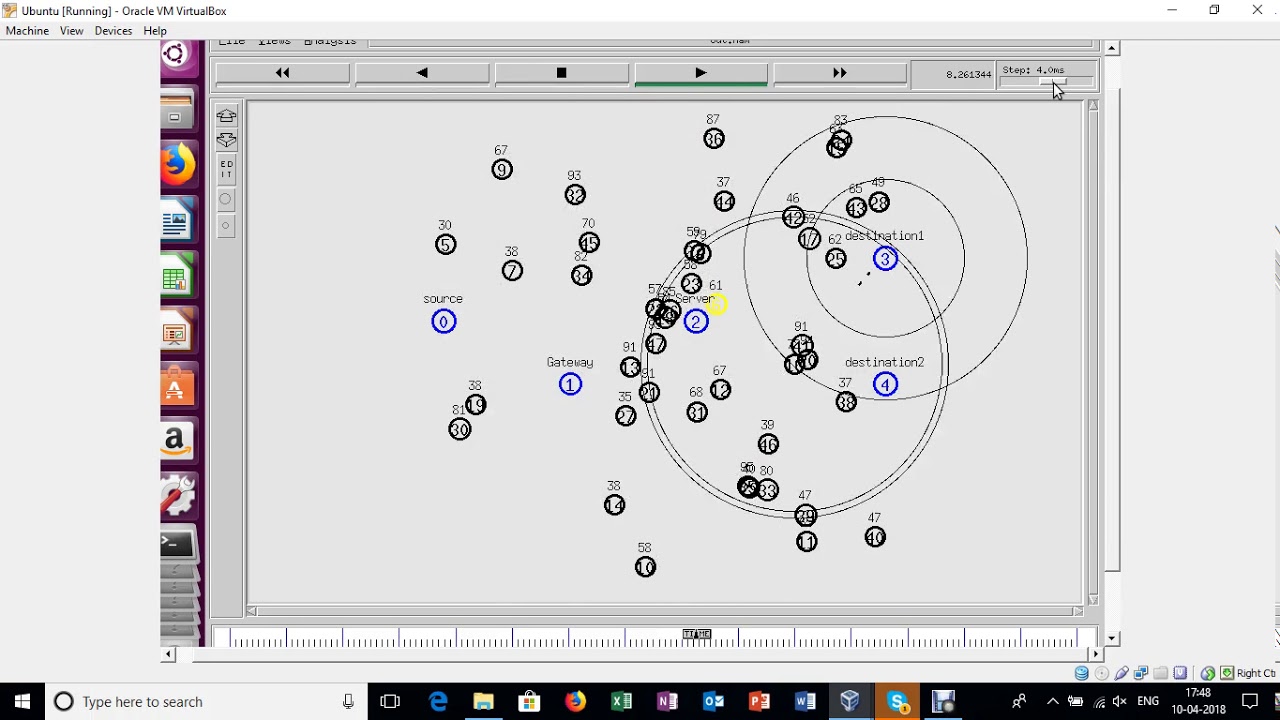Click the Skype icon in Windows taskbar
The height and width of the screenshot is (720, 1280).
click(897, 702)
